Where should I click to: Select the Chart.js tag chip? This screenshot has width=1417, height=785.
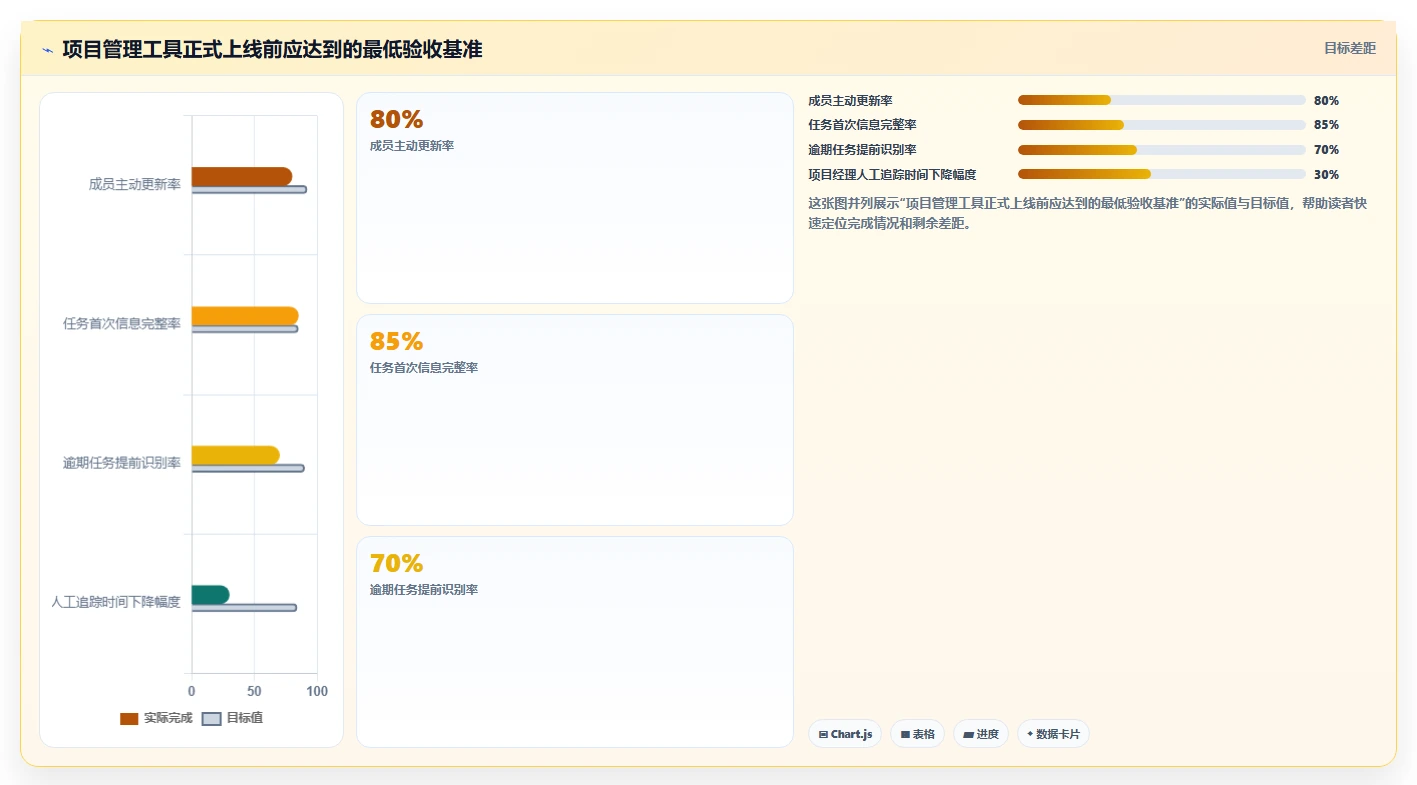[845, 734]
